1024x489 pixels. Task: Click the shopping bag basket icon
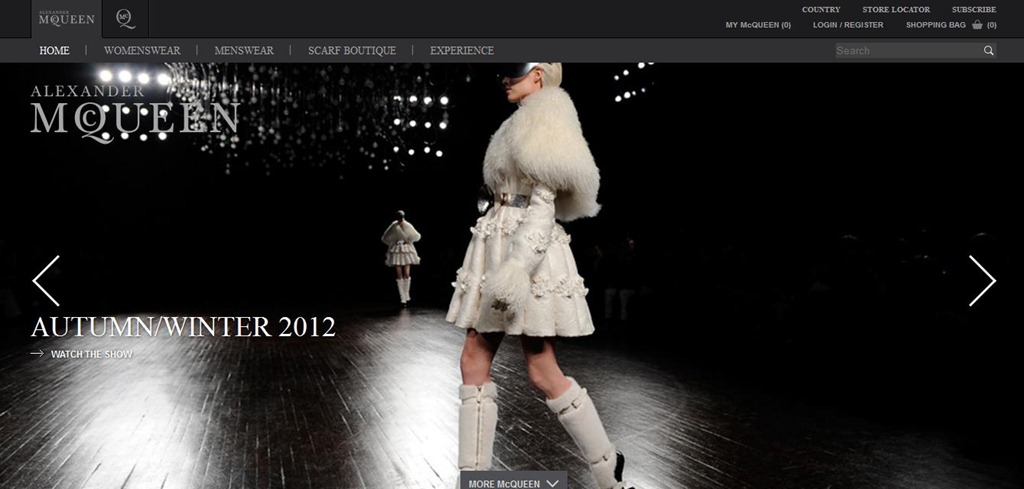(978, 25)
